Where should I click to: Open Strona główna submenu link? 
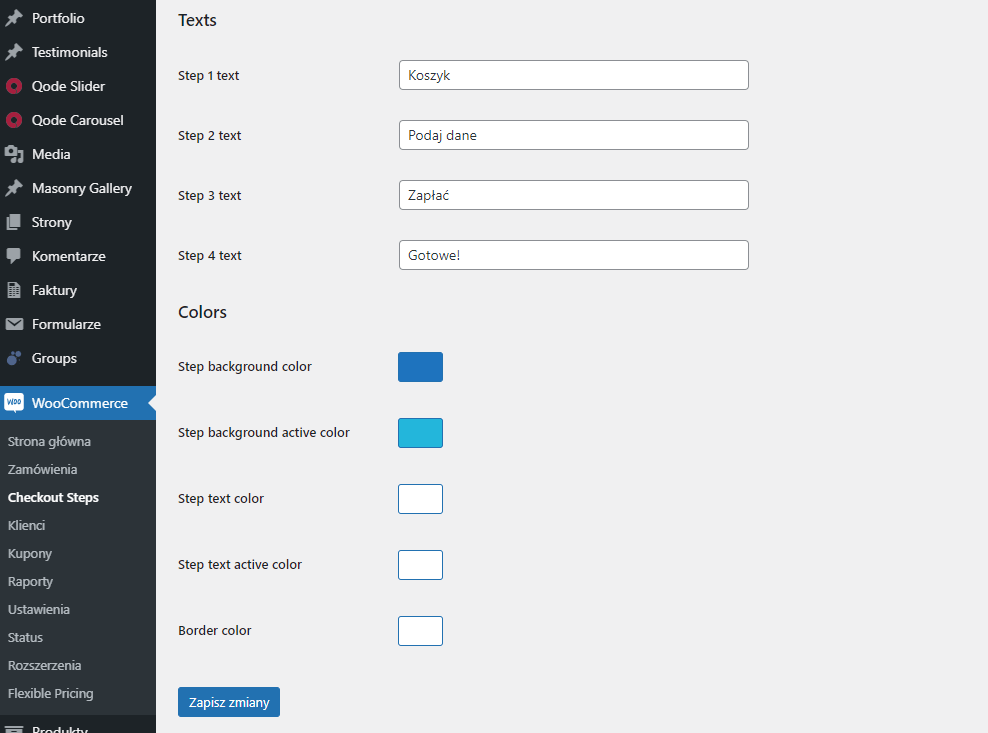[49, 442]
